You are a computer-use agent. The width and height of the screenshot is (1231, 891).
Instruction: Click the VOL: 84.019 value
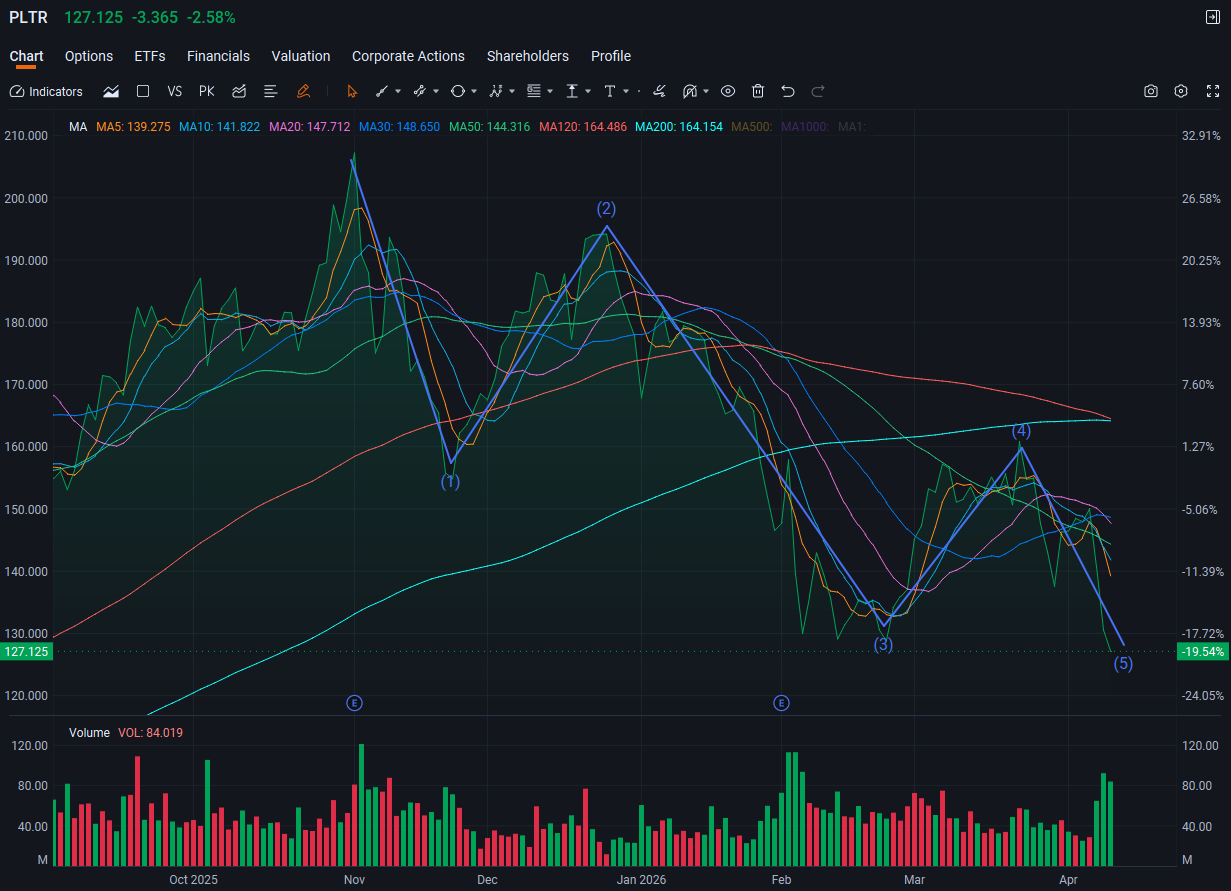coord(150,733)
